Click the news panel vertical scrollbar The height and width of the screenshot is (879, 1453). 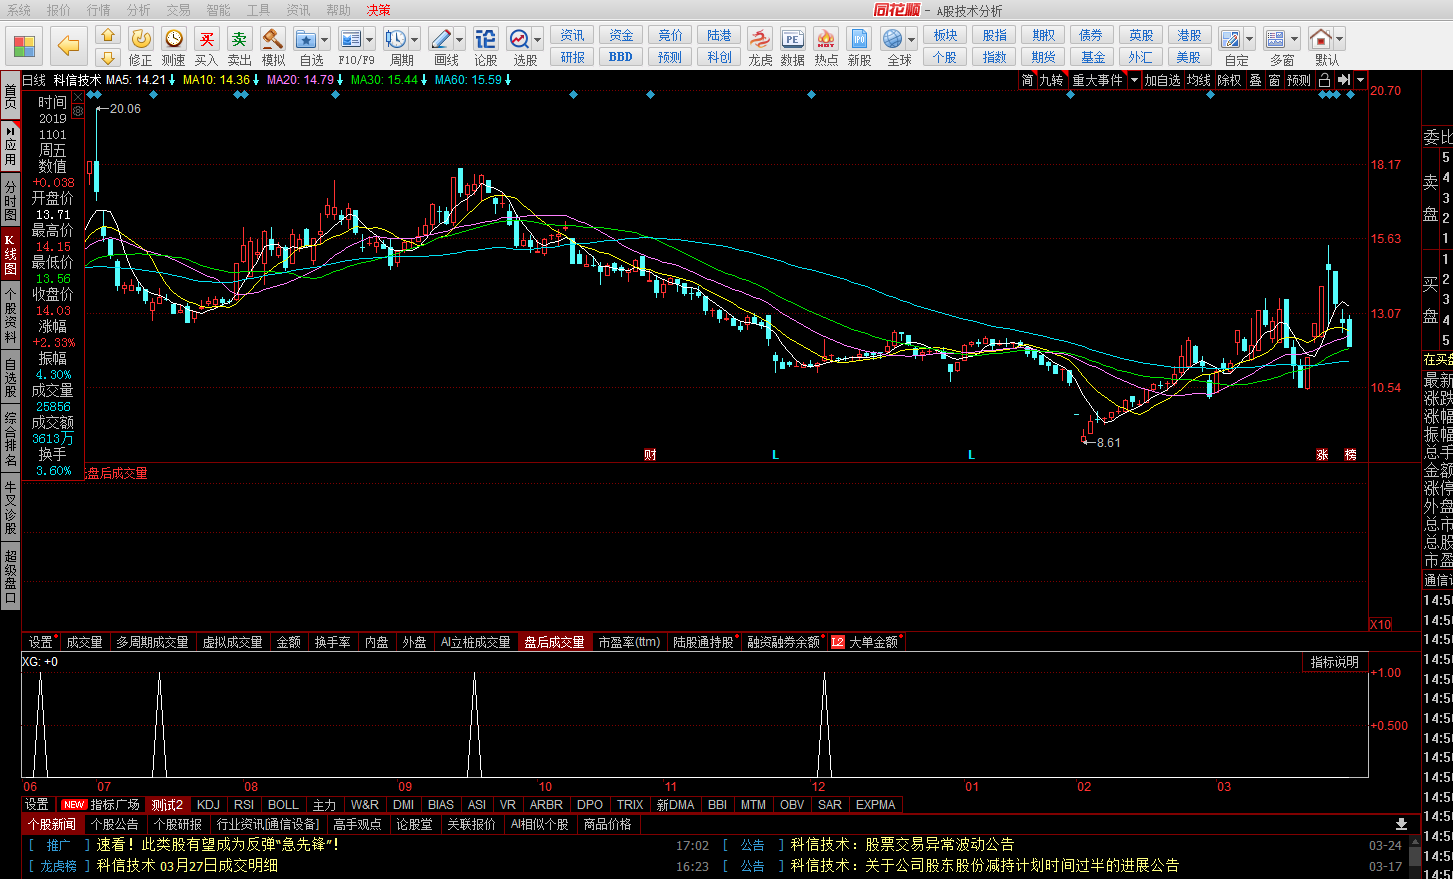[x=1415, y=856]
